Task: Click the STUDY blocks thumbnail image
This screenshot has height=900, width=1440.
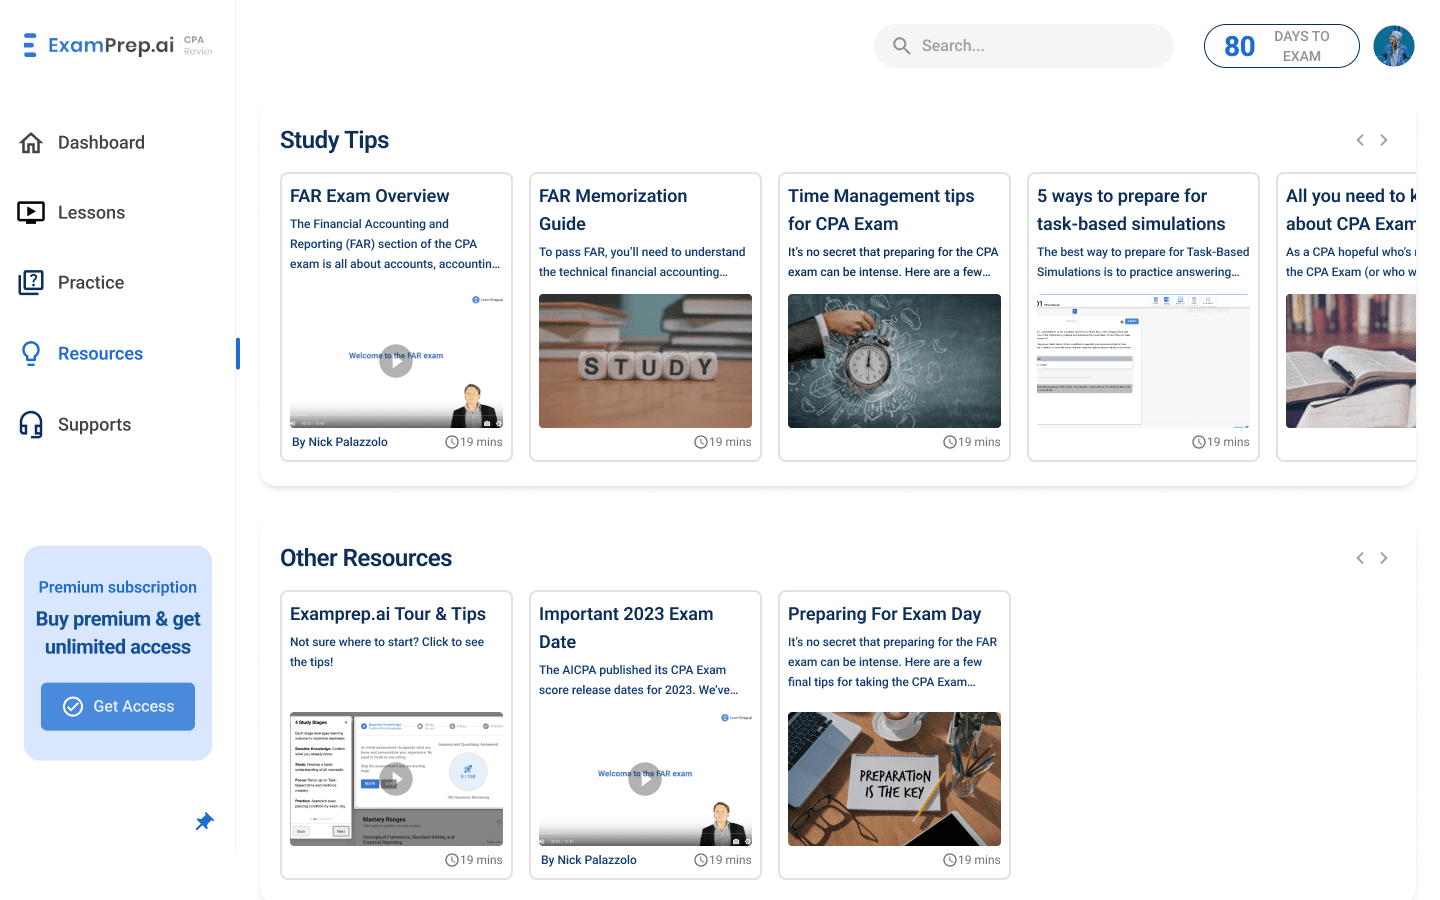Action: click(x=645, y=361)
